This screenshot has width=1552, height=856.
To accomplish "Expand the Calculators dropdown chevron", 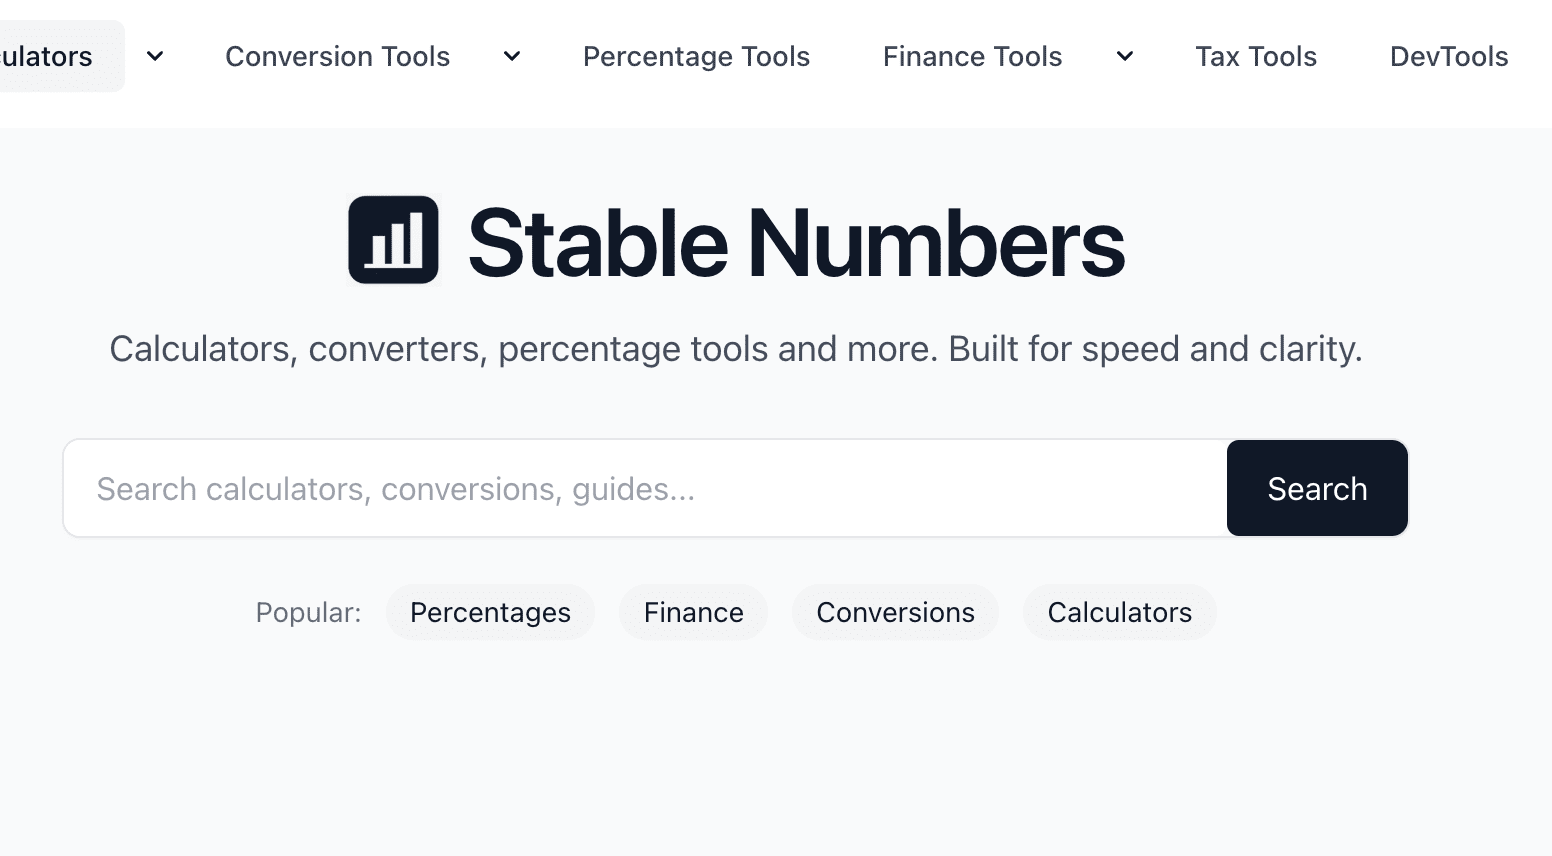I will pyautogui.click(x=154, y=57).
